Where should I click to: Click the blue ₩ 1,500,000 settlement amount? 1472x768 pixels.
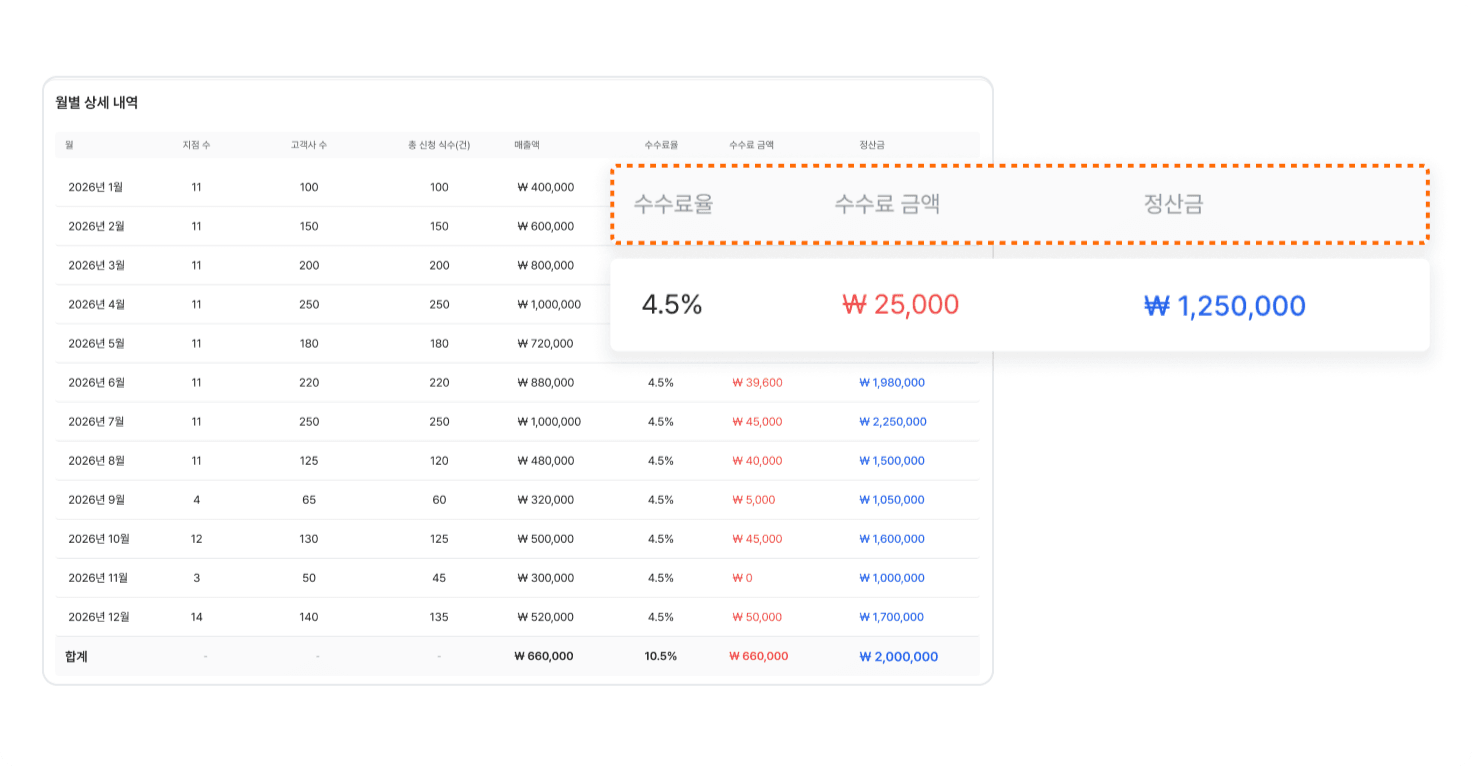(892, 460)
